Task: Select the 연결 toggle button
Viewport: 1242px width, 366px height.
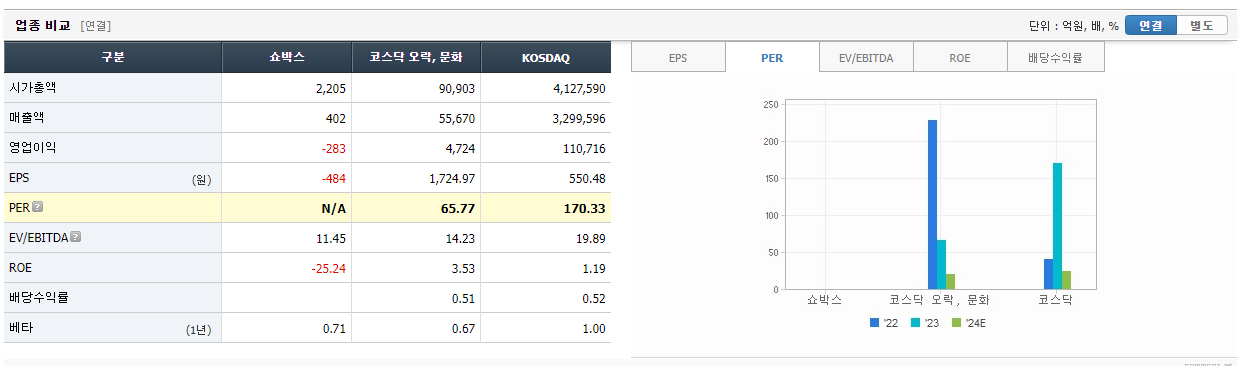Action: (x=1150, y=25)
